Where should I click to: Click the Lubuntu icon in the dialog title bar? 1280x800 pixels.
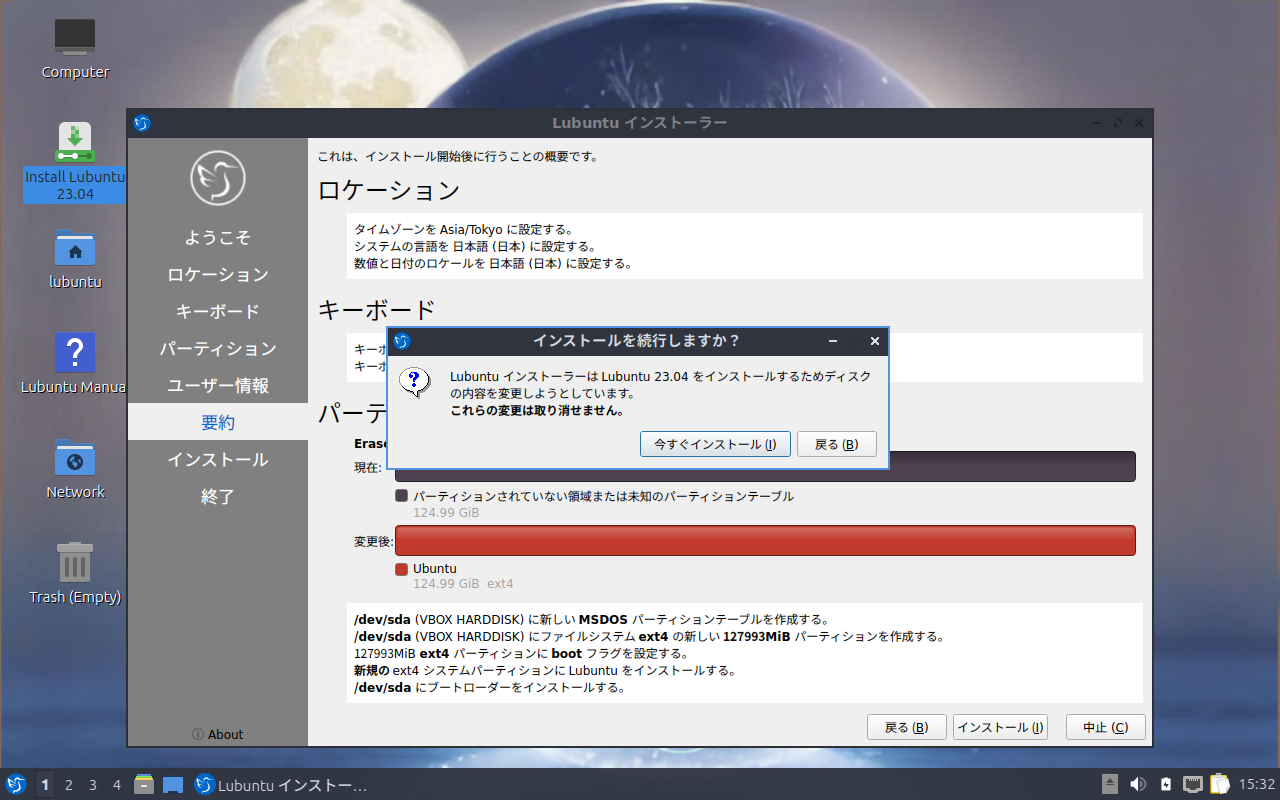[401, 341]
